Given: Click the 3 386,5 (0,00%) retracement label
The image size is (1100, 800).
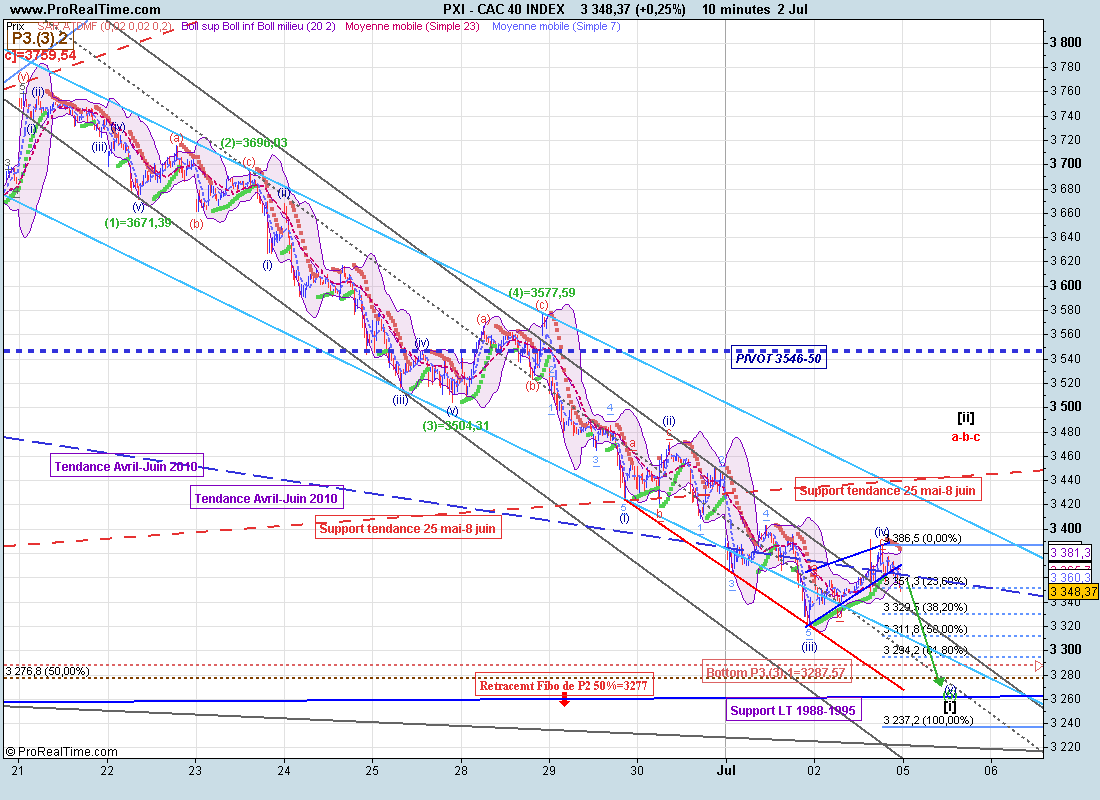Looking at the screenshot, I should click(923, 538).
